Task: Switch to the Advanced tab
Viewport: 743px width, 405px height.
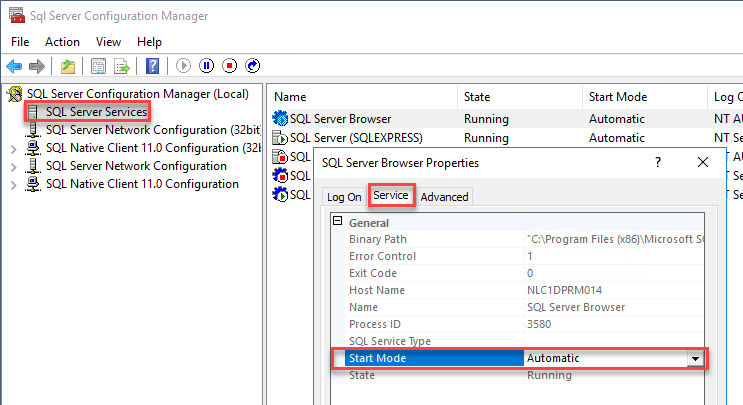Action: click(444, 197)
